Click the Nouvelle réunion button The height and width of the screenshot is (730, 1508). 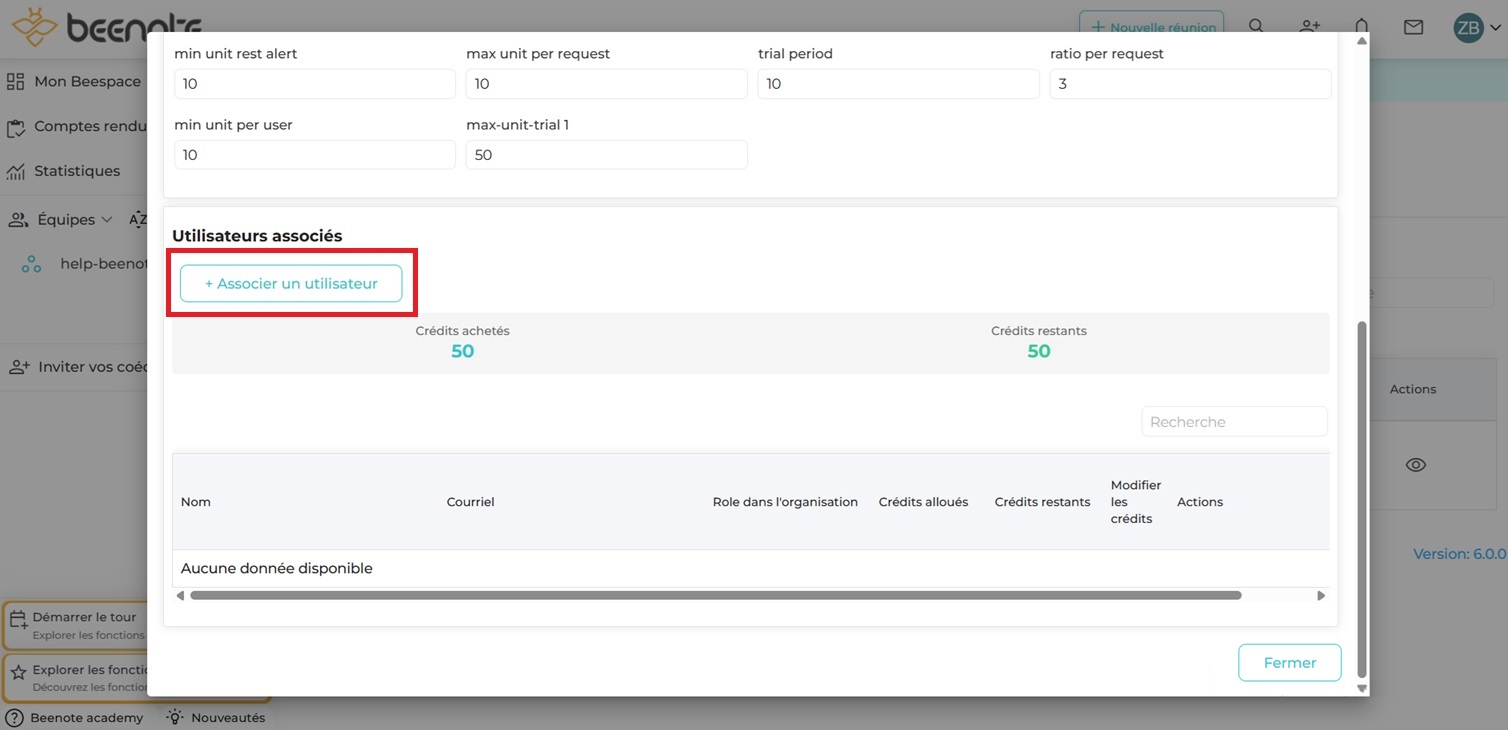click(x=1152, y=27)
